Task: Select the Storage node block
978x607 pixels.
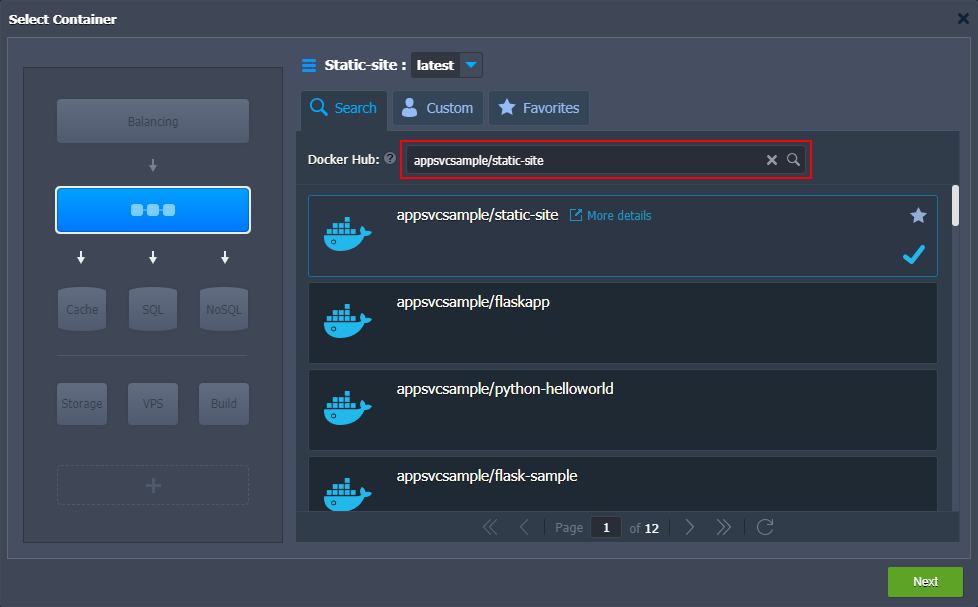Action: pos(82,404)
